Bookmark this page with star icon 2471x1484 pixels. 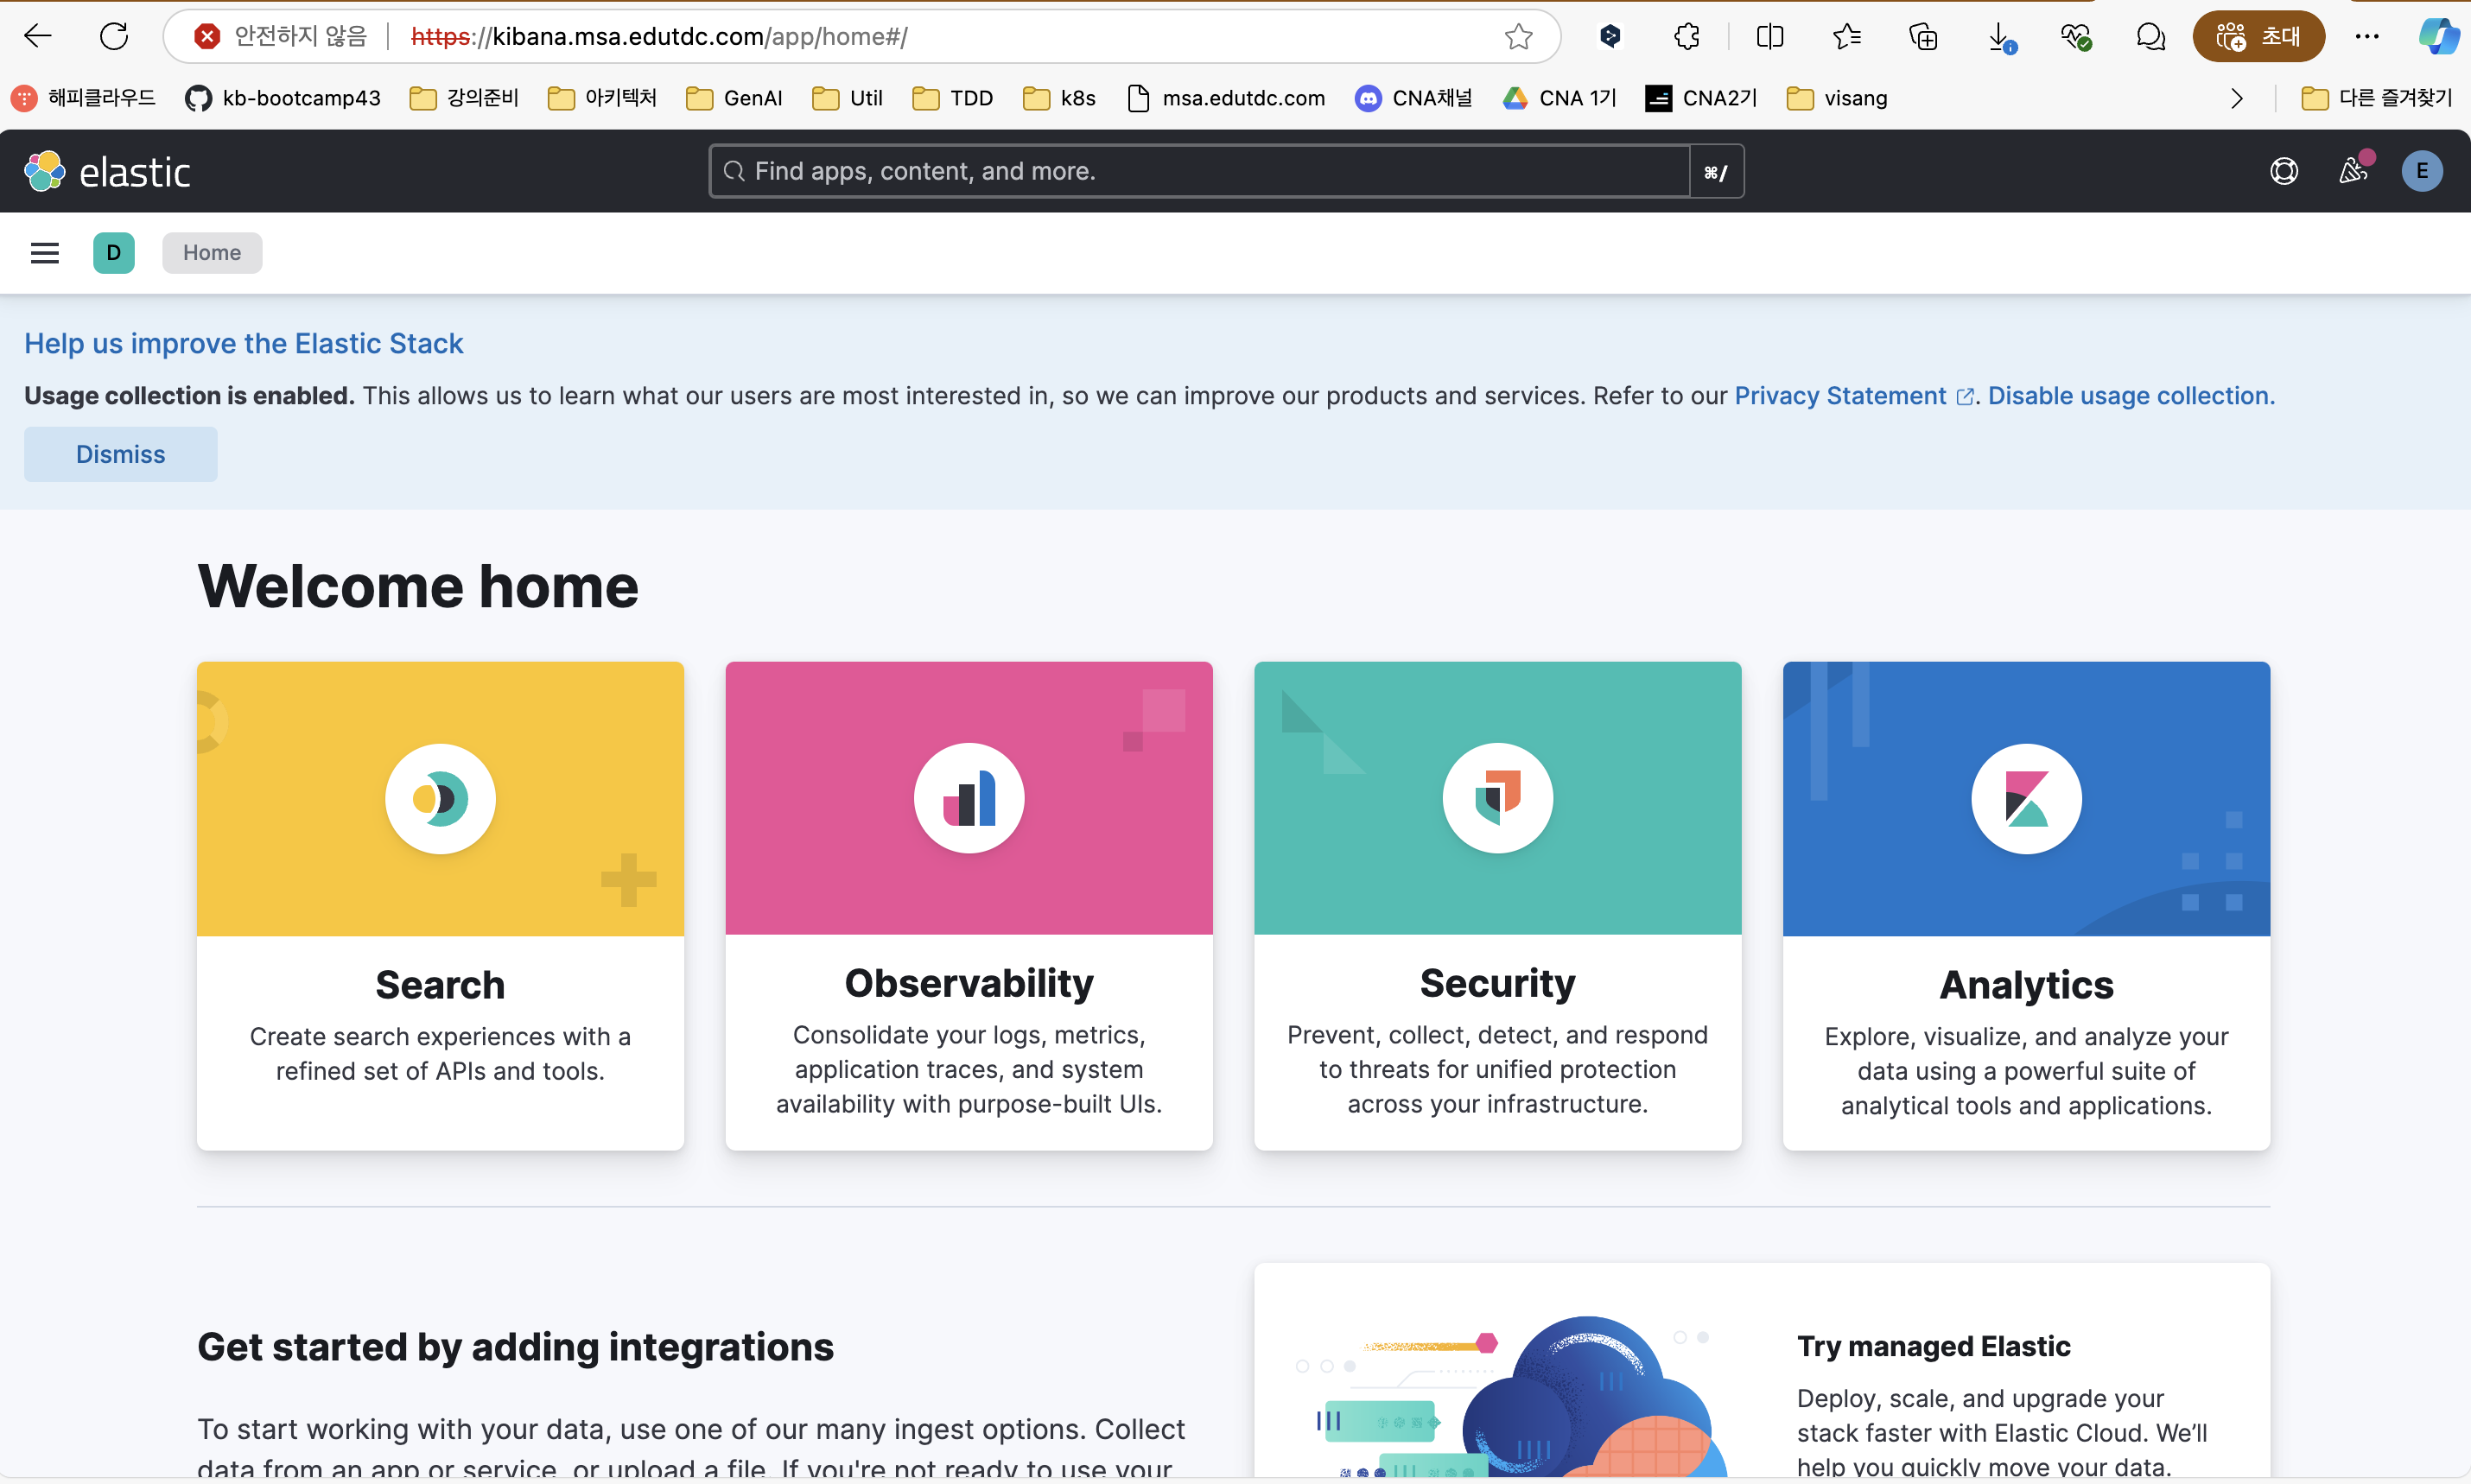(x=1518, y=37)
